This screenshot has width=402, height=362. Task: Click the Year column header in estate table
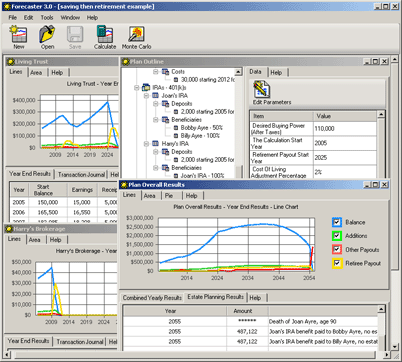174,311
